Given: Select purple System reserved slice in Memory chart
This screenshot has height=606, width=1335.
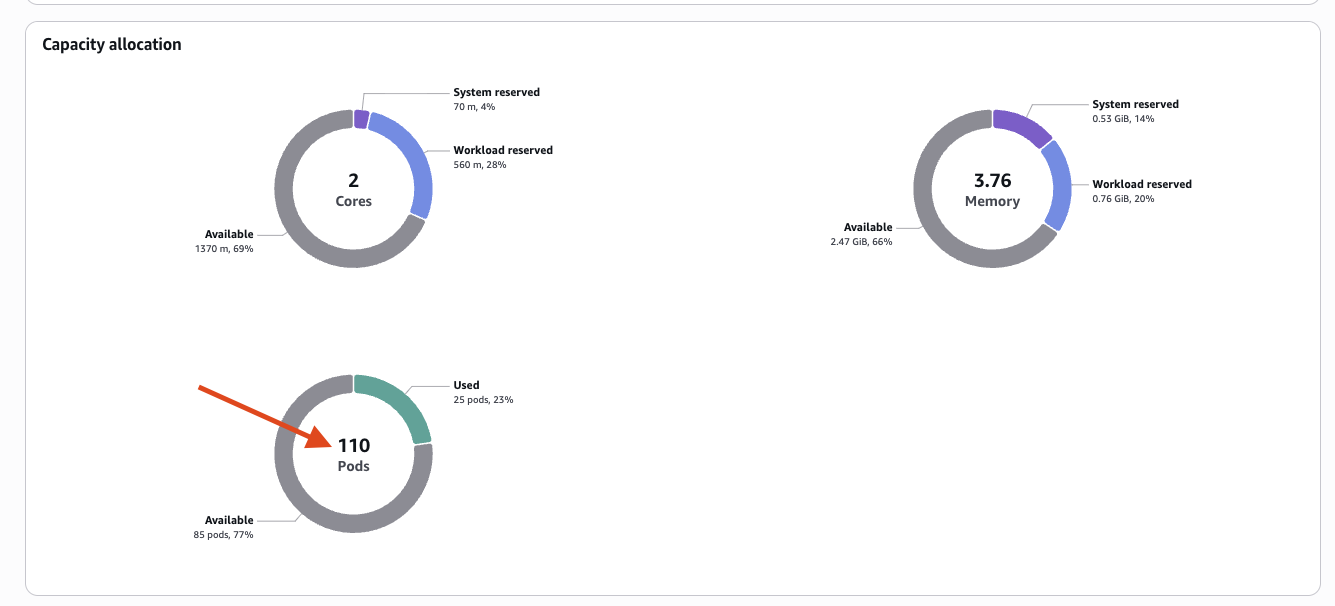Looking at the screenshot, I should [x=1022, y=127].
